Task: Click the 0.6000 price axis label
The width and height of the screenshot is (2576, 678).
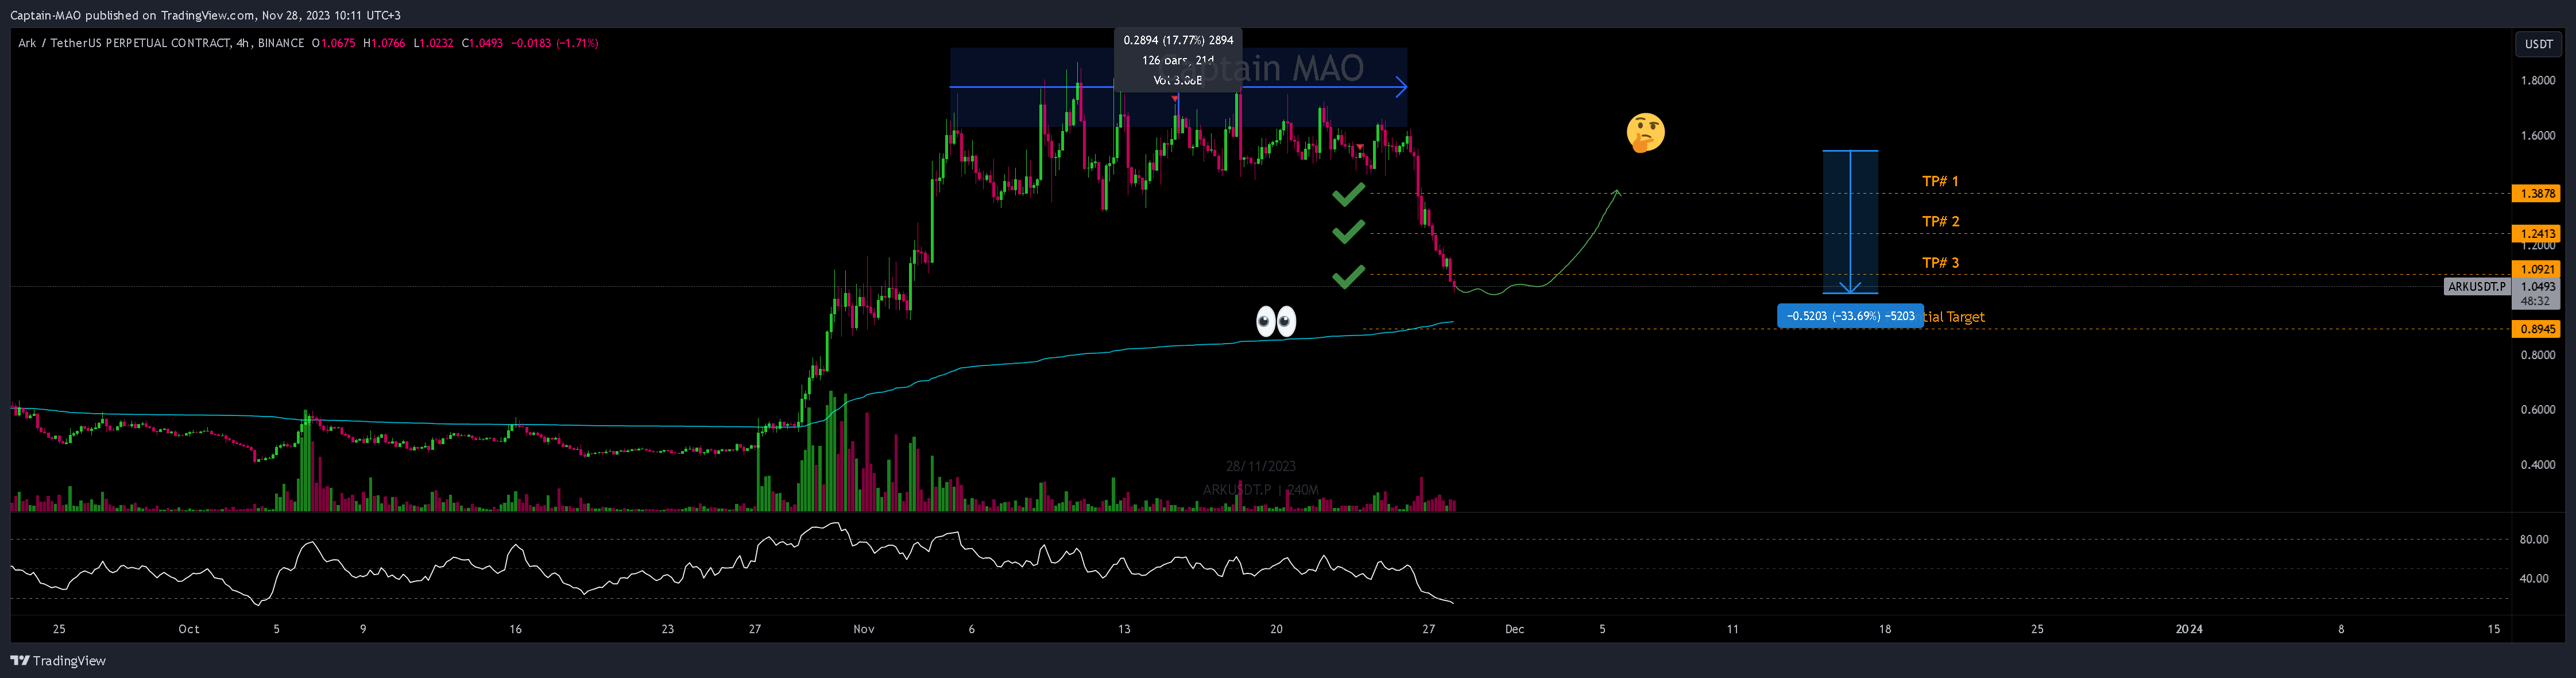Action: (2537, 410)
